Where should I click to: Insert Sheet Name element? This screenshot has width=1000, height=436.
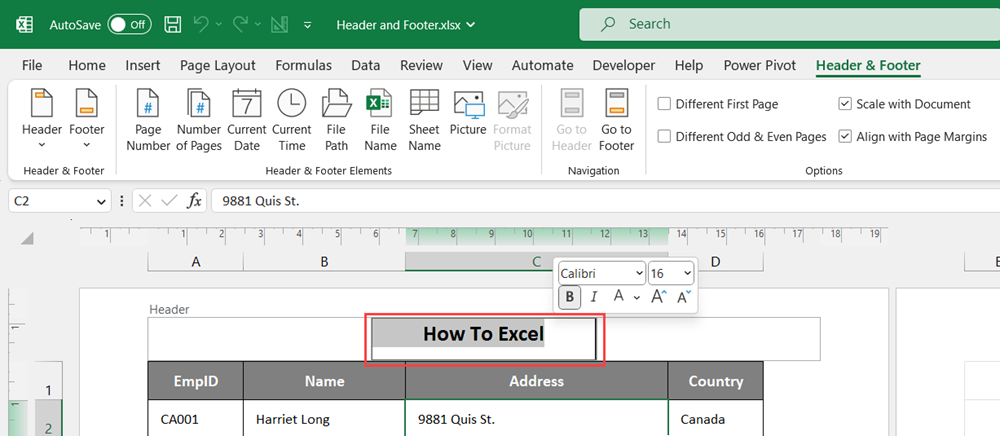[x=424, y=121]
